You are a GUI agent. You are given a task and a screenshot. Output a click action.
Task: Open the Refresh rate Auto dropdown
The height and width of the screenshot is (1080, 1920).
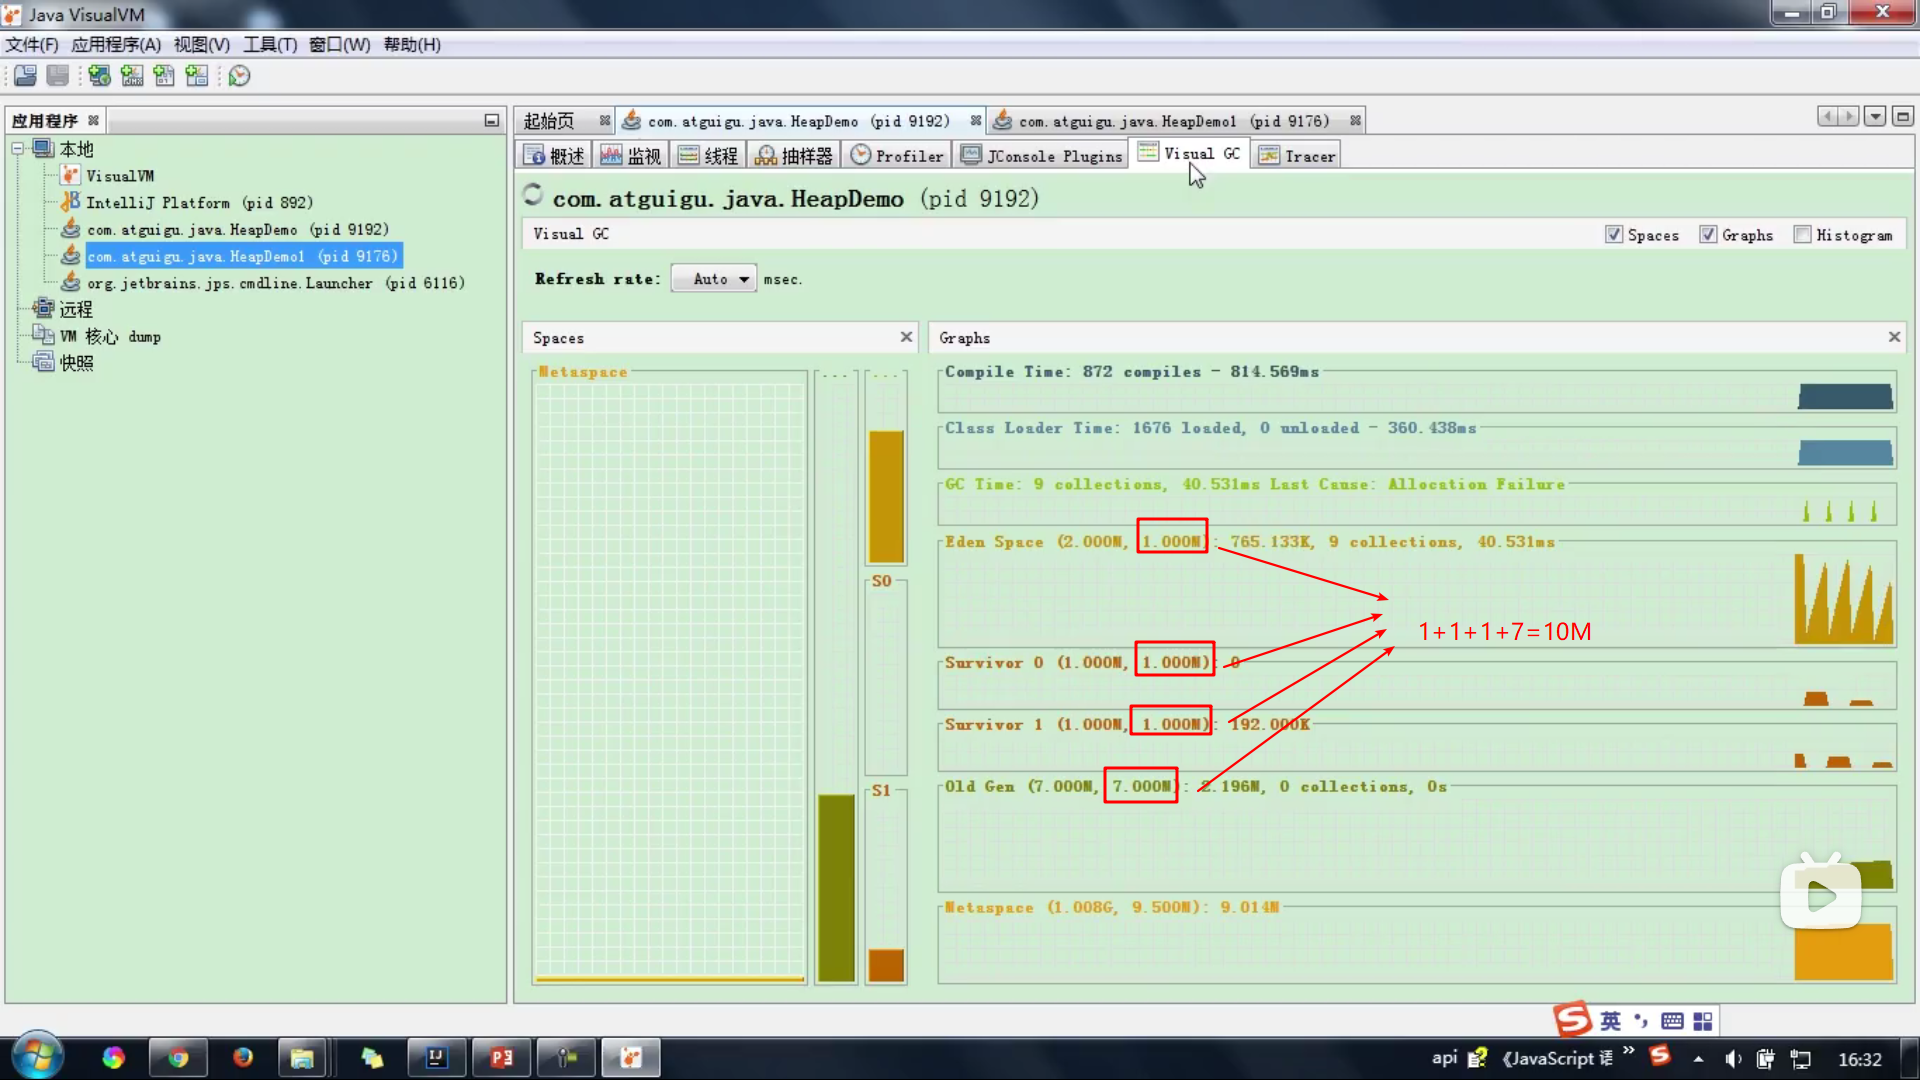click(714, 279)
